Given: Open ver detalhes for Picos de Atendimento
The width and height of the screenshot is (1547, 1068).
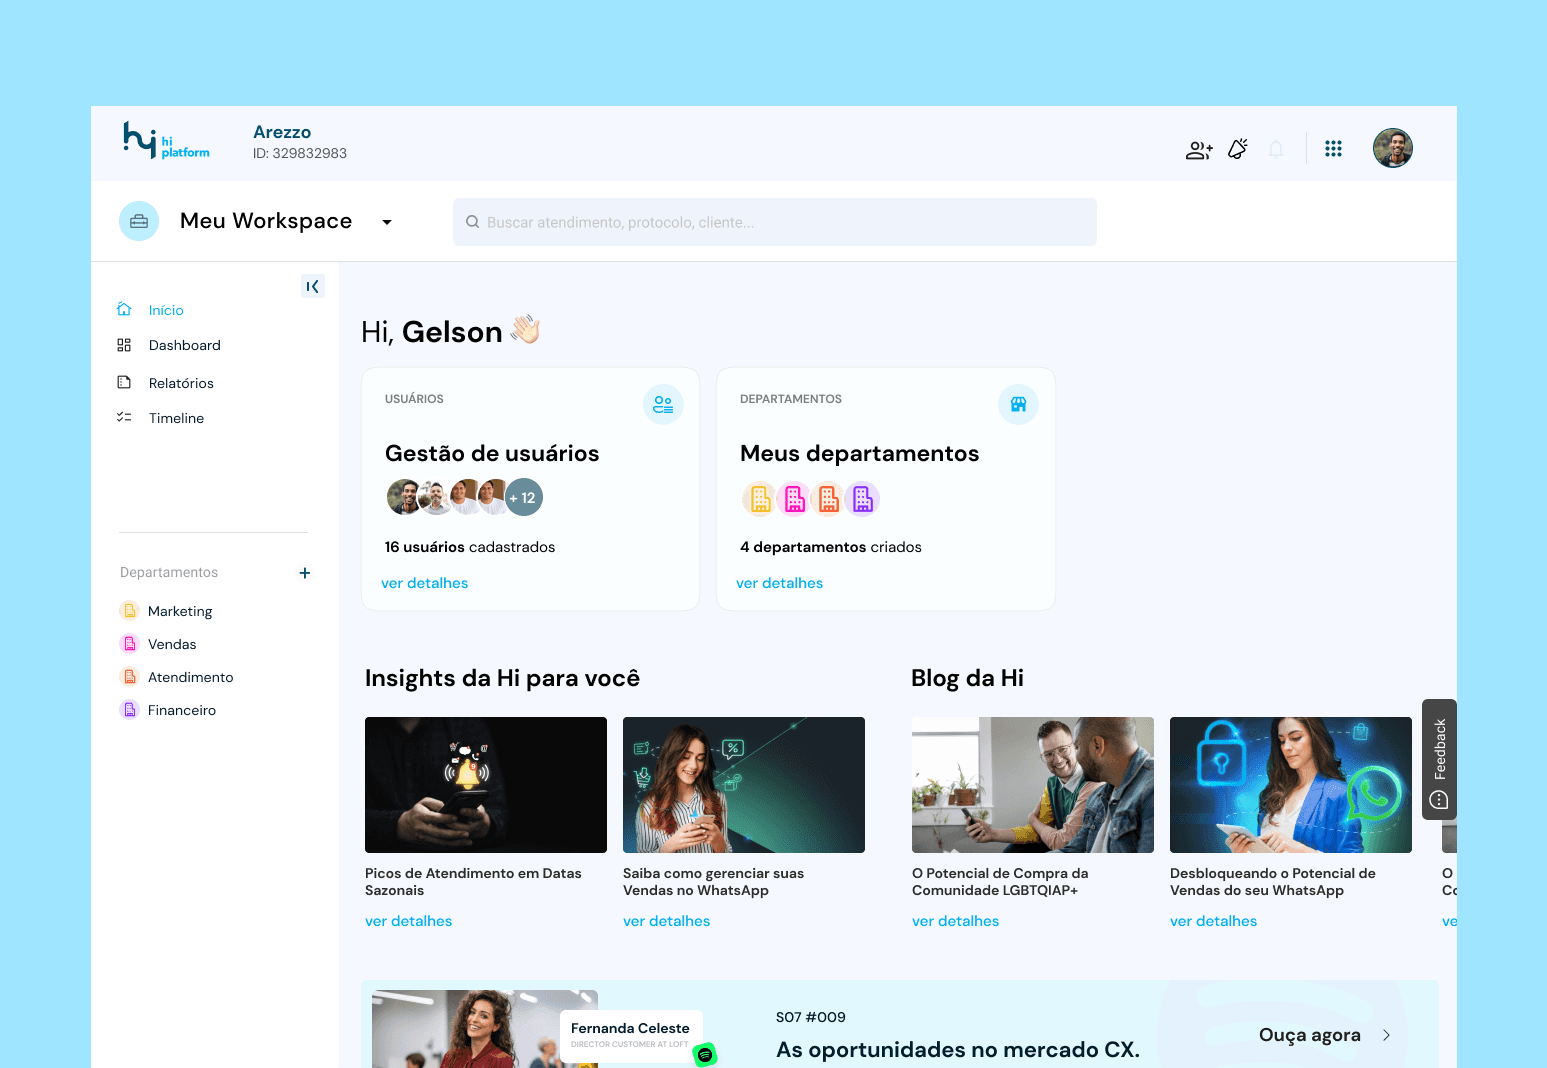Looking at the screenshot, I should tap(408, 921).
